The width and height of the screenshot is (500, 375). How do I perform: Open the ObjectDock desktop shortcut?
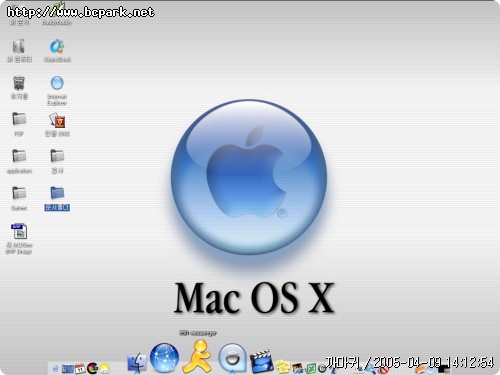[57, 46]
